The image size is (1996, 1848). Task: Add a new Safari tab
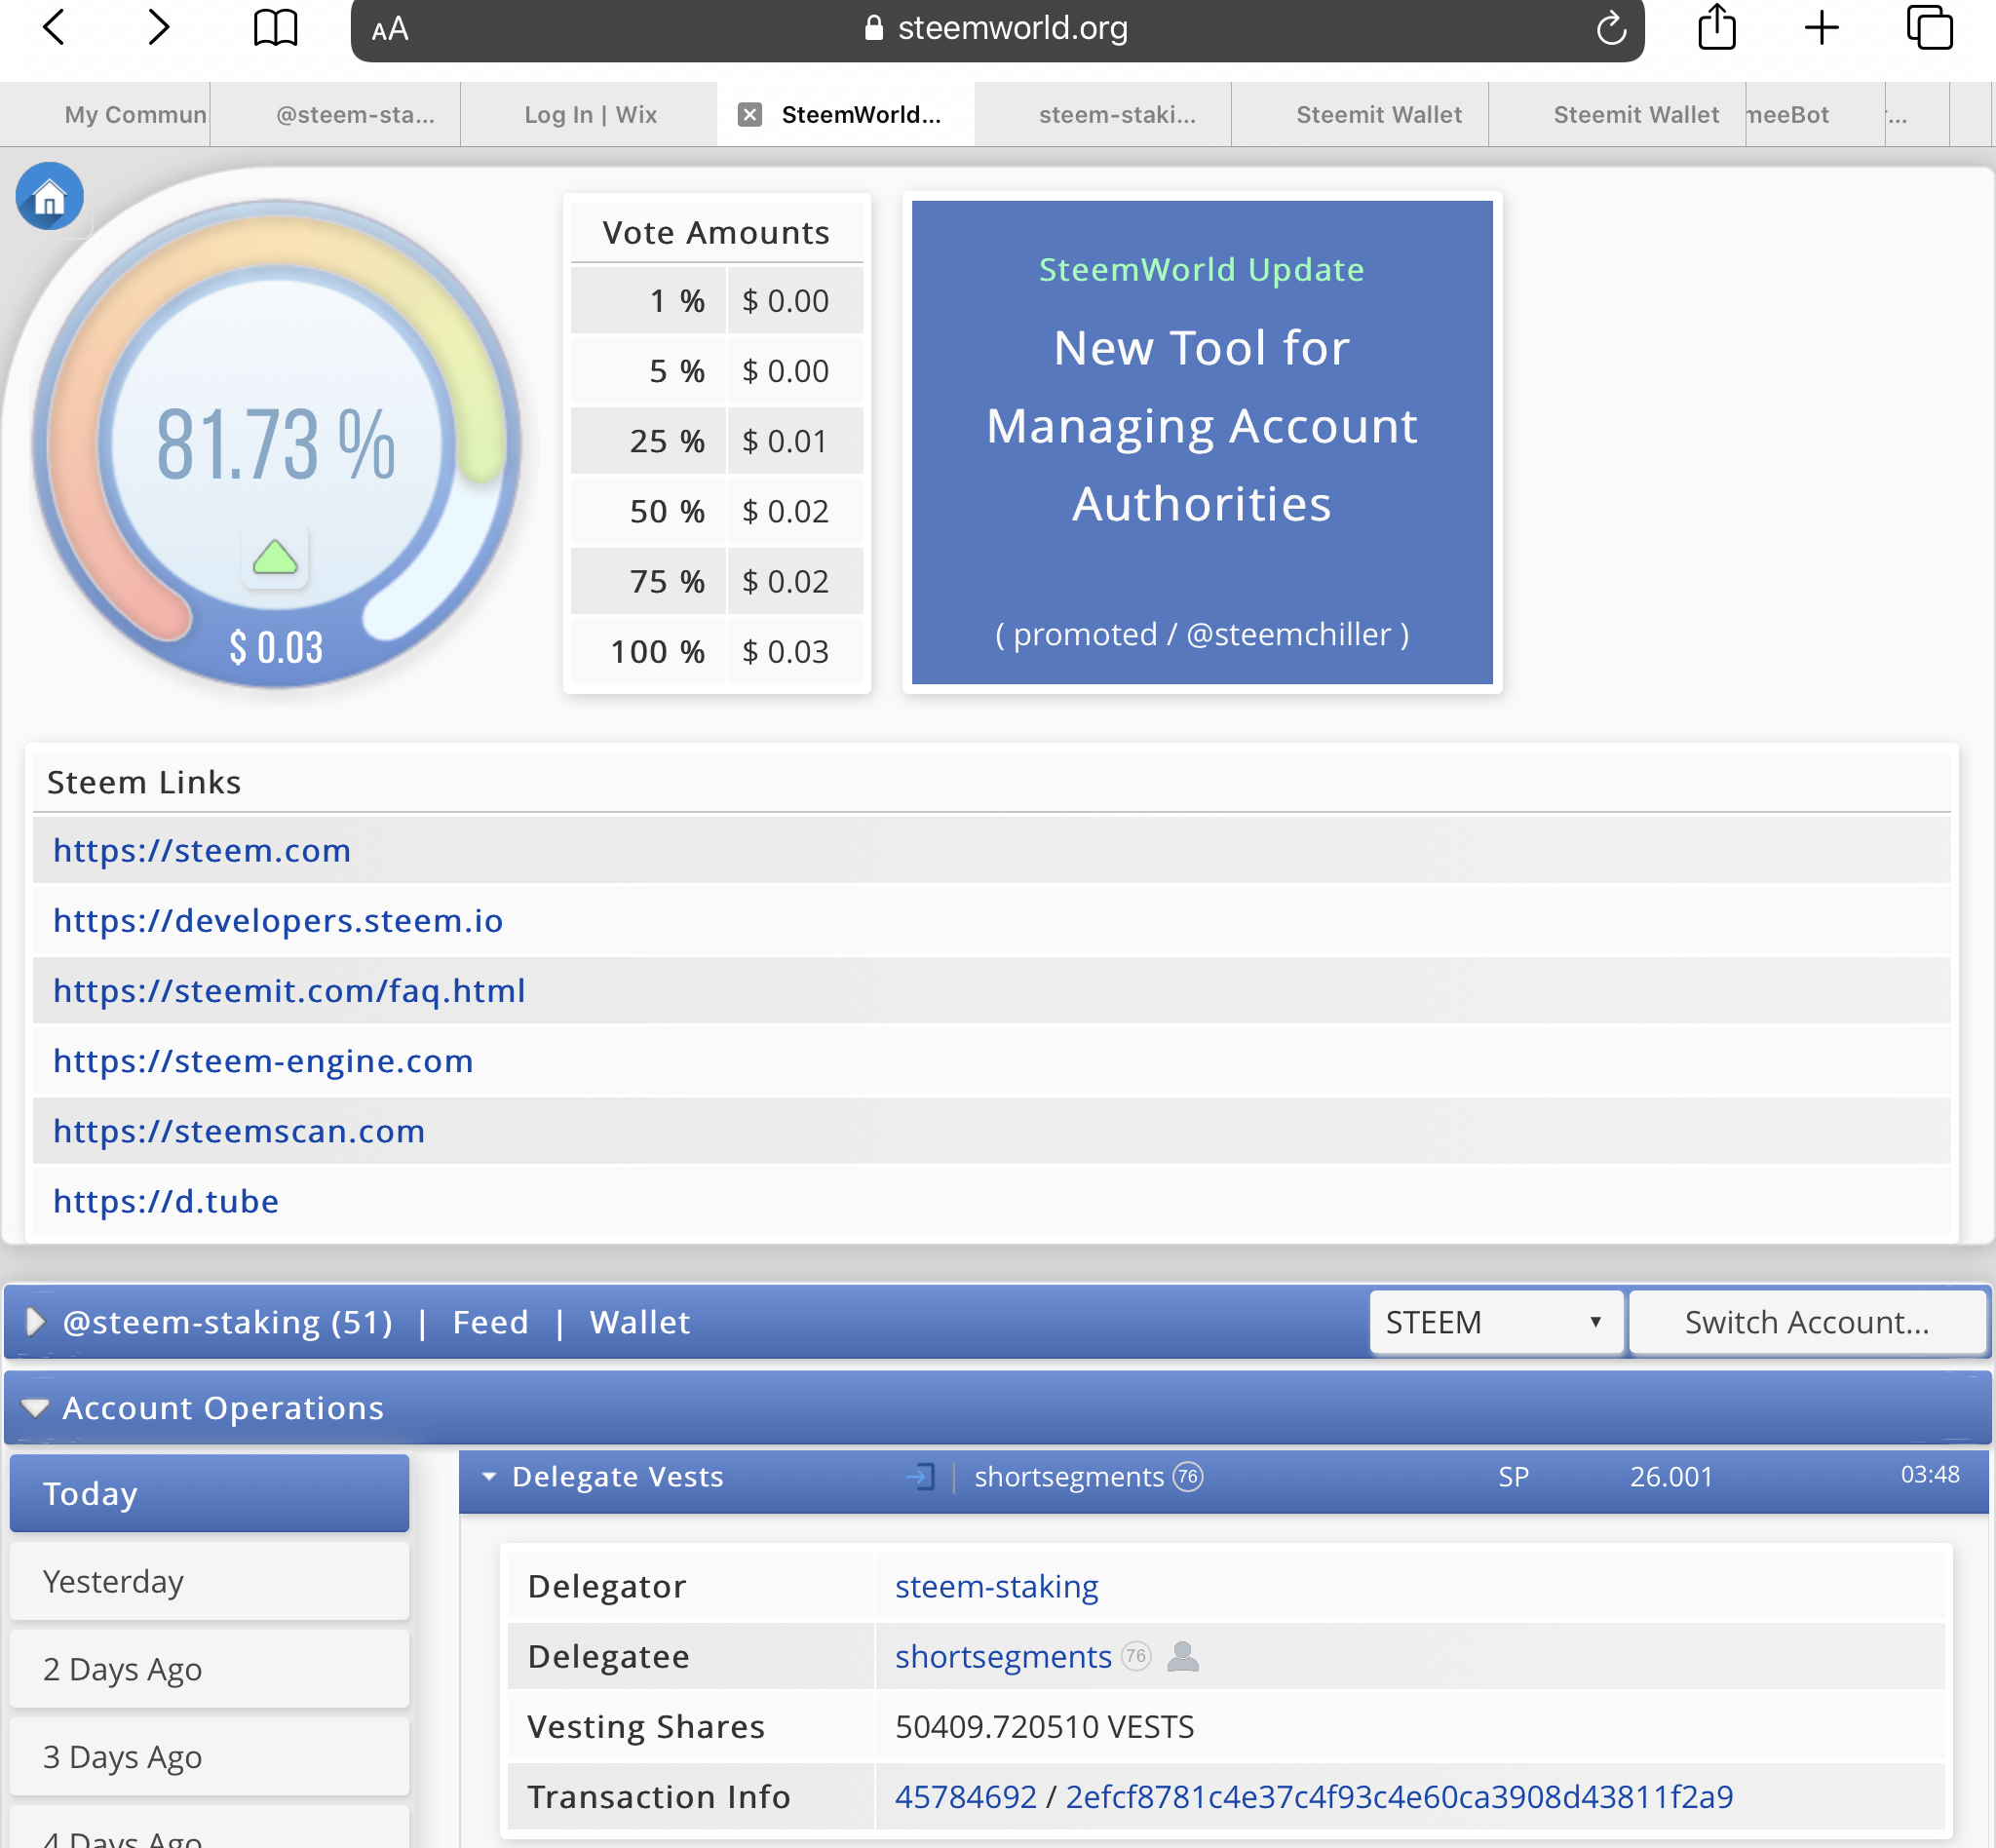point(1822,28)
